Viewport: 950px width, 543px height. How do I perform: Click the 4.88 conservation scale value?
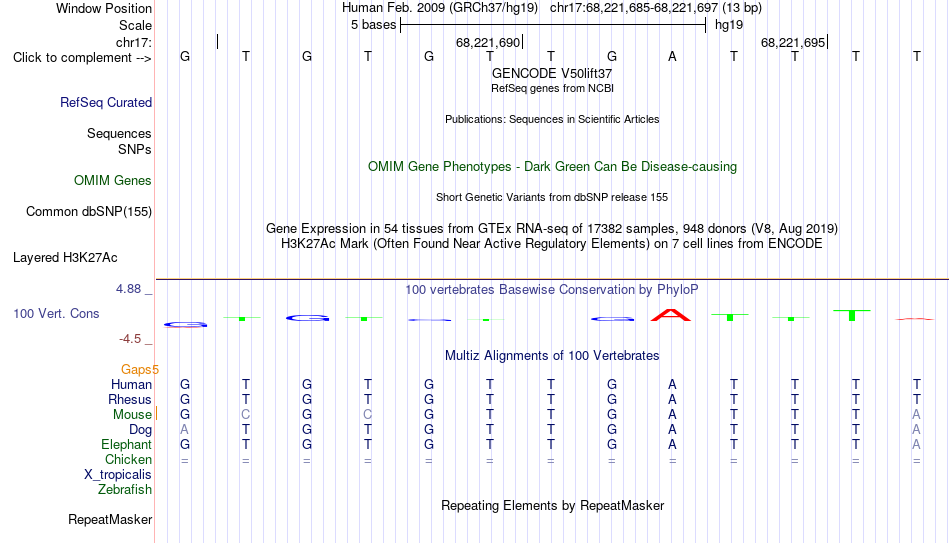coord(128,289)
